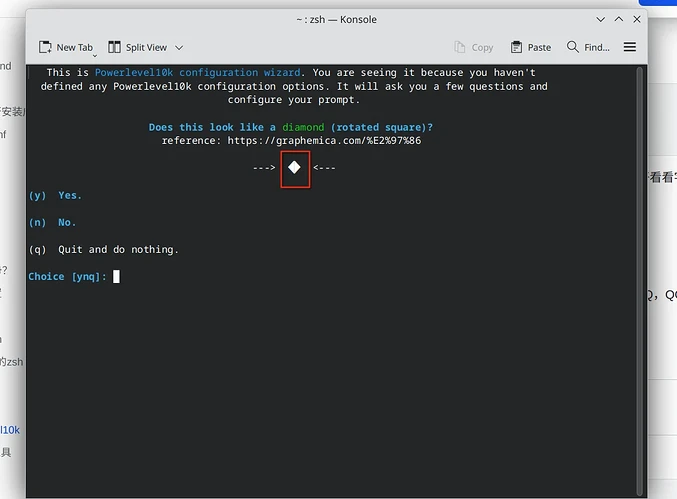Click the cursor after Choice [ynq] prompt
The image size is (677, 499).
pyautogui.click(x=116, y=277)
